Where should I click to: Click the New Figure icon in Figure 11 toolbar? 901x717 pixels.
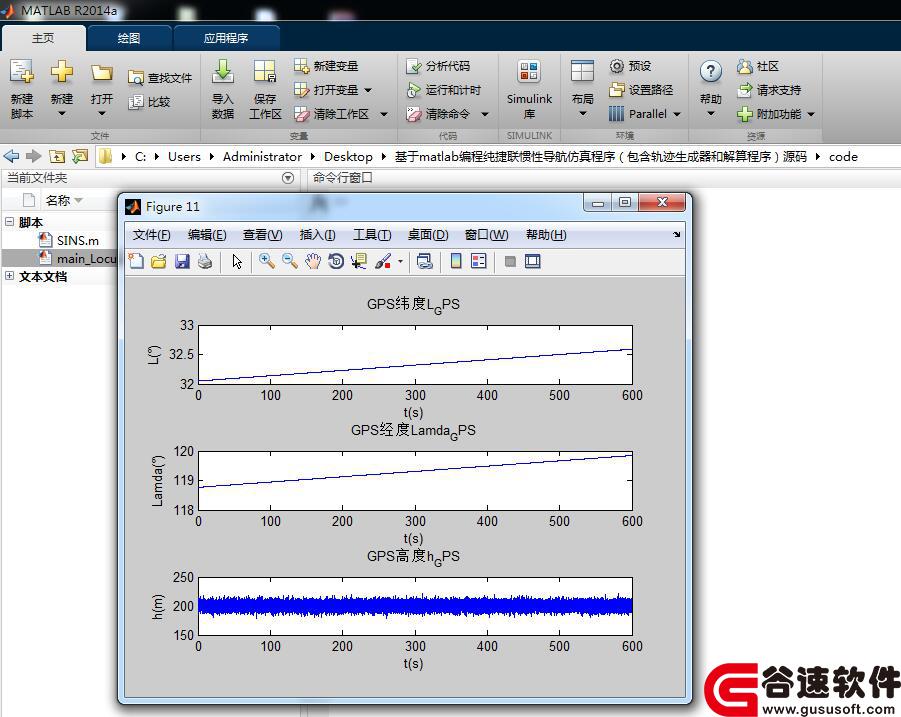136,261
